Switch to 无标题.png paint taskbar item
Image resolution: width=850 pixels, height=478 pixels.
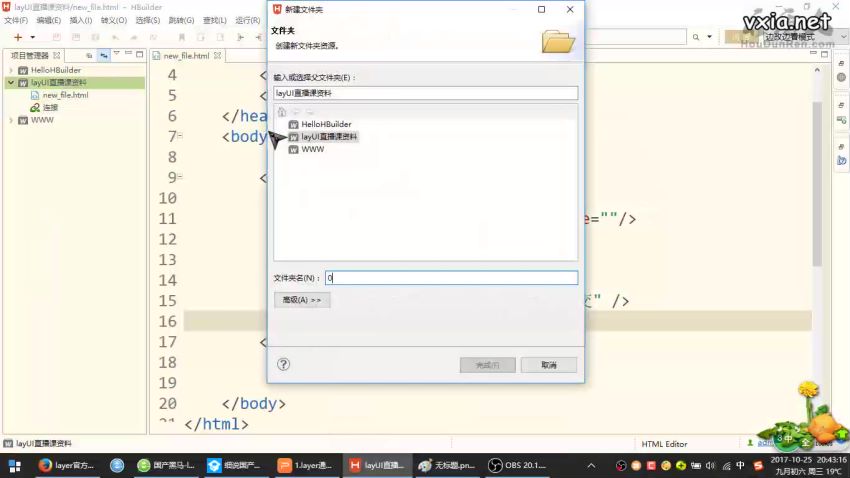[447, 466]
